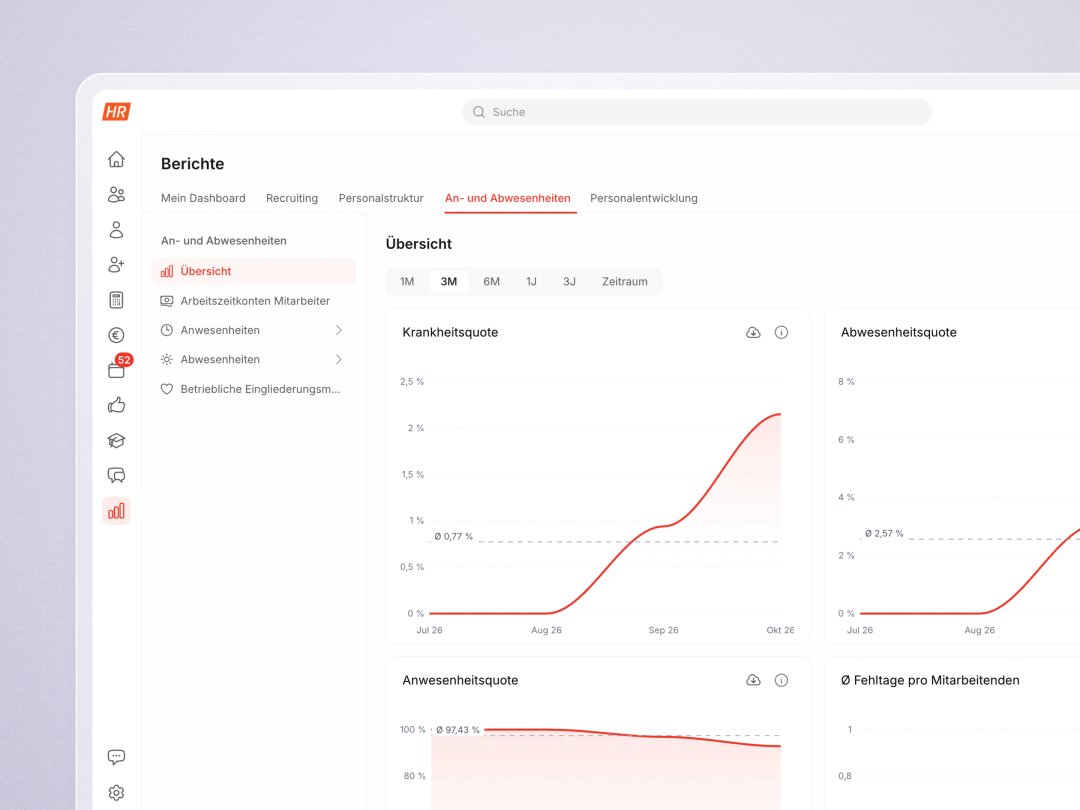Select the 3J time range

pyautogui.click(x=569, y=282)
